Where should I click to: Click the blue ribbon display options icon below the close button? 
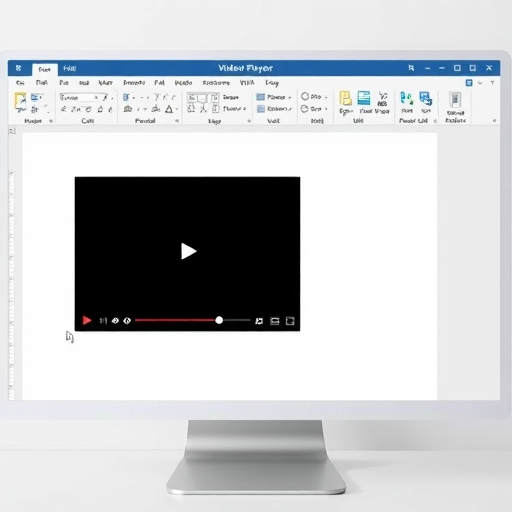469,83
